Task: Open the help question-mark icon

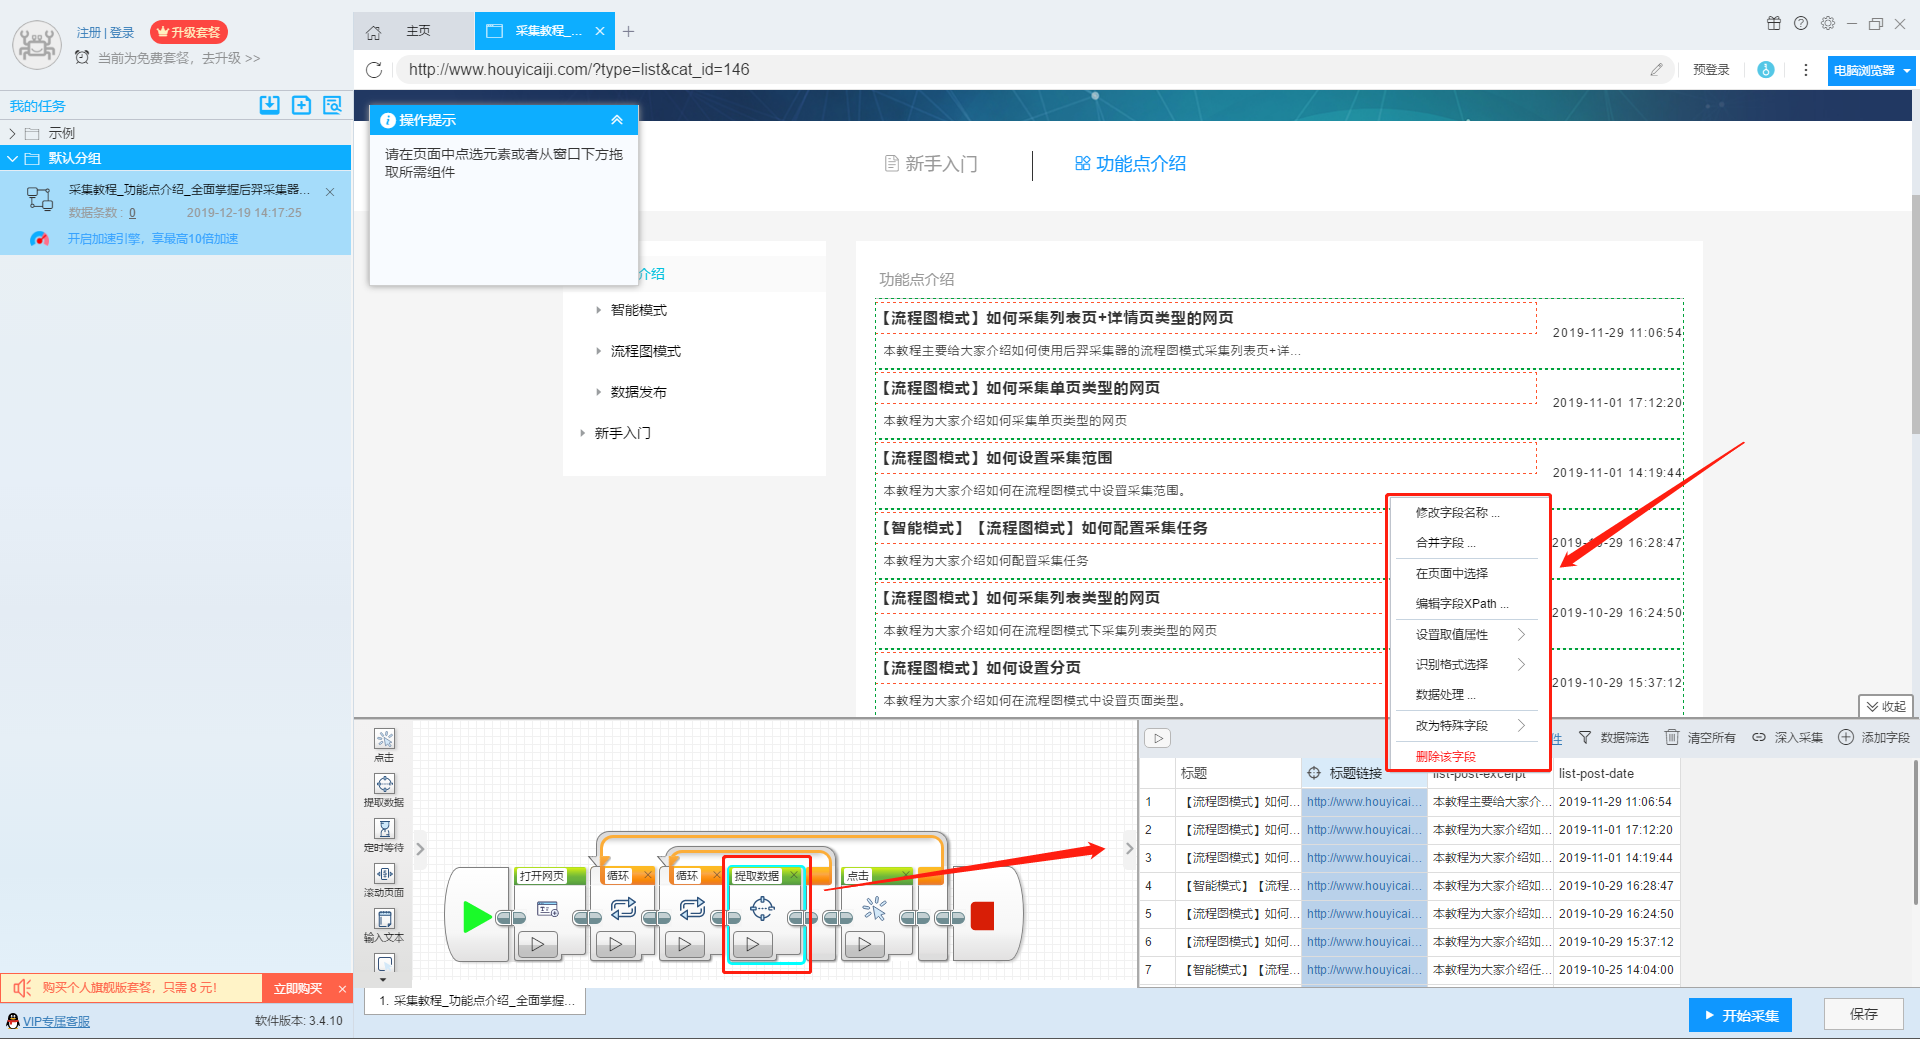Action: [1801, 23]
